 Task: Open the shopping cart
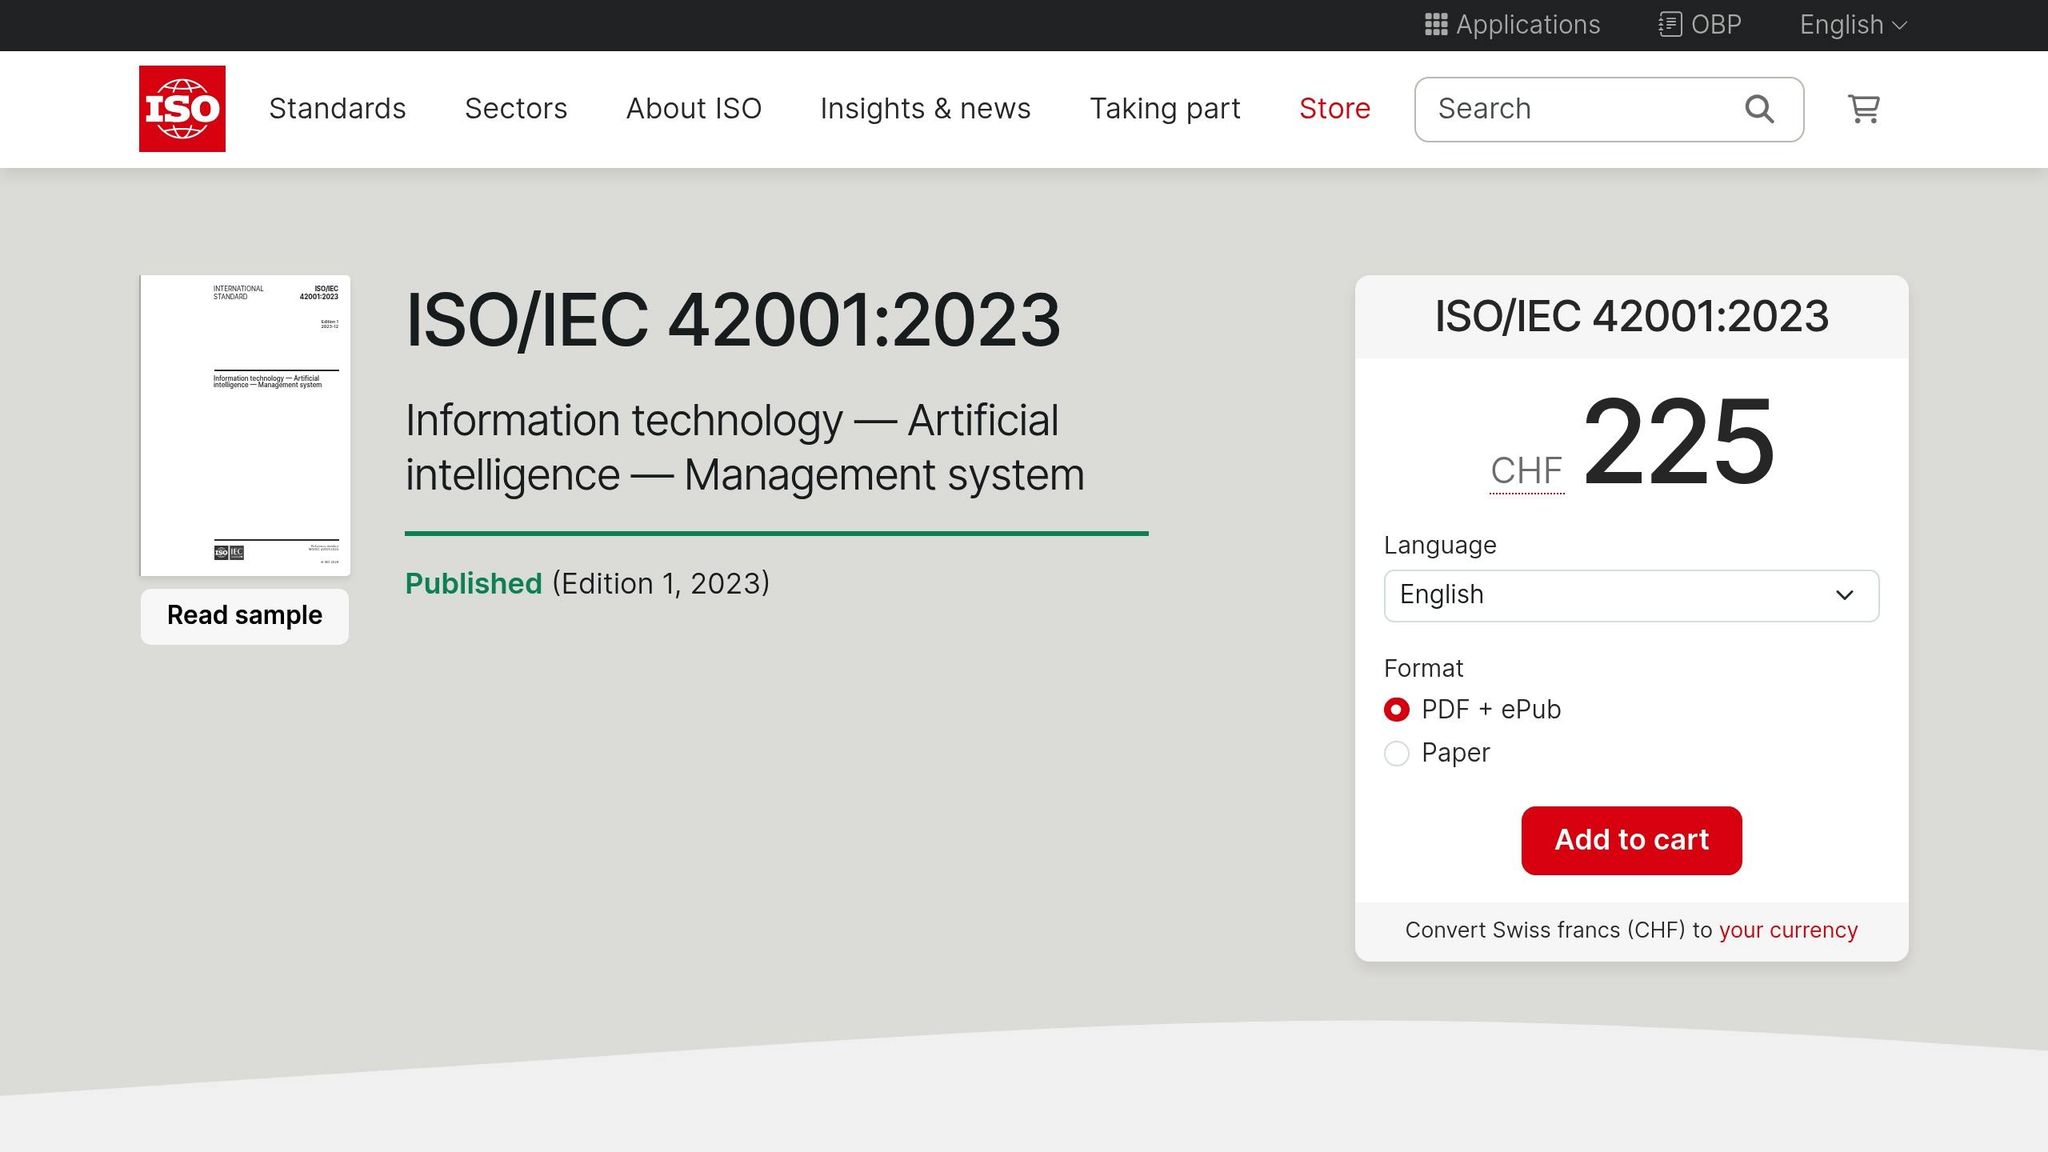coord(1863,109)
